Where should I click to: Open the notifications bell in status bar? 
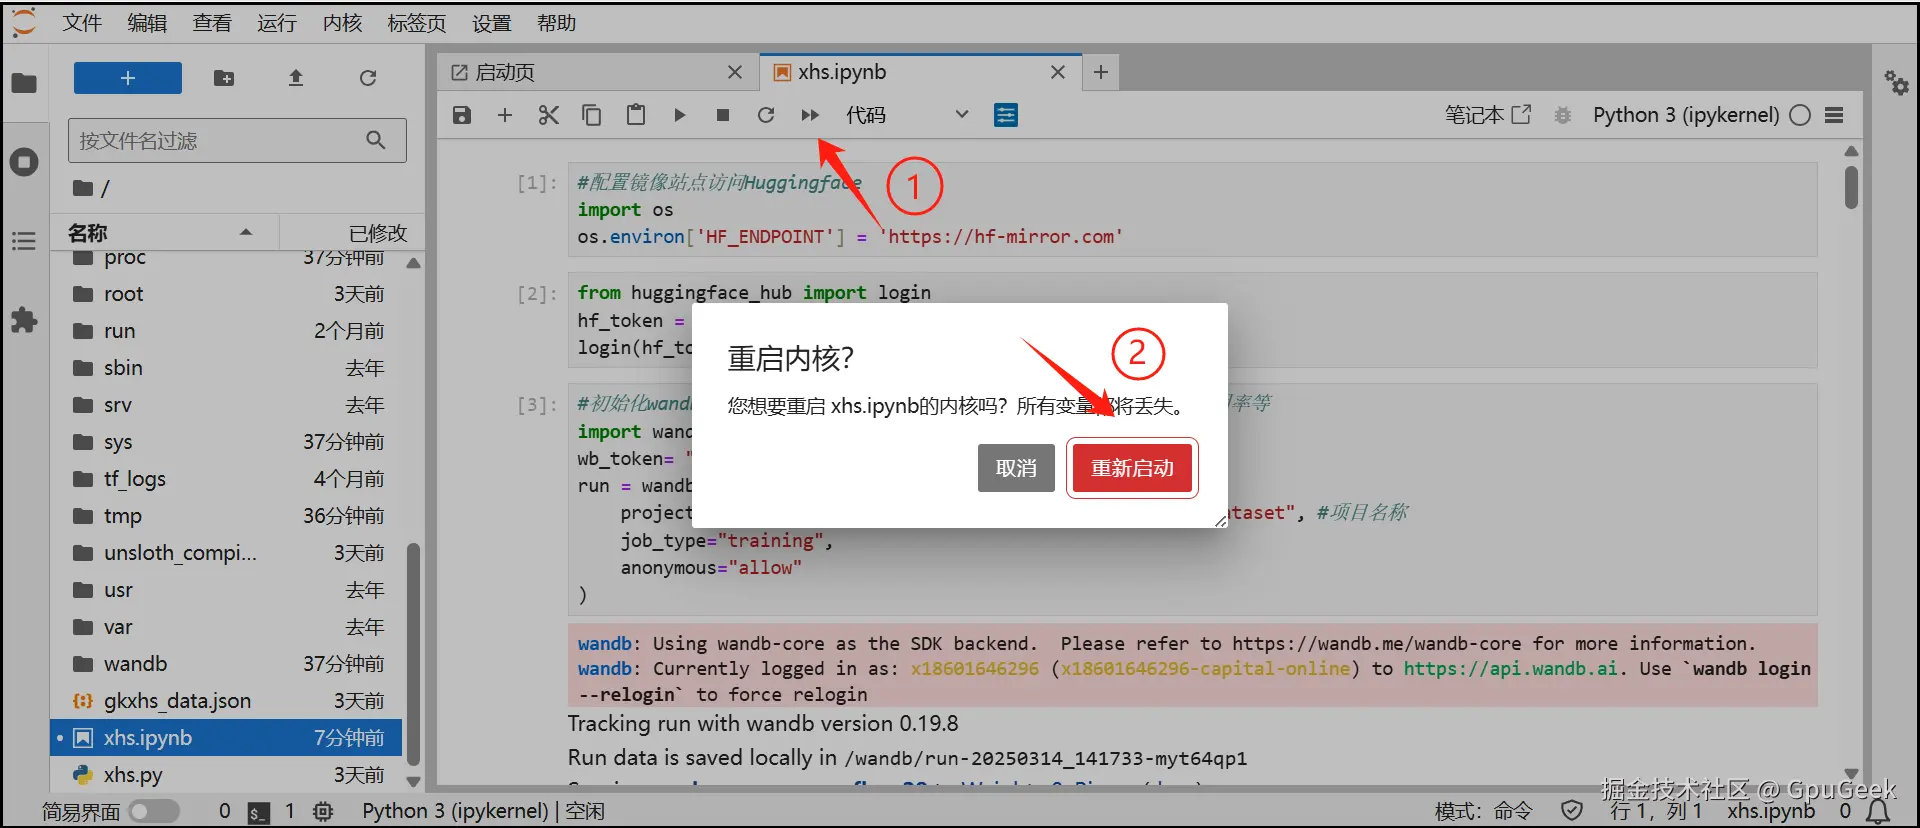1879,811
